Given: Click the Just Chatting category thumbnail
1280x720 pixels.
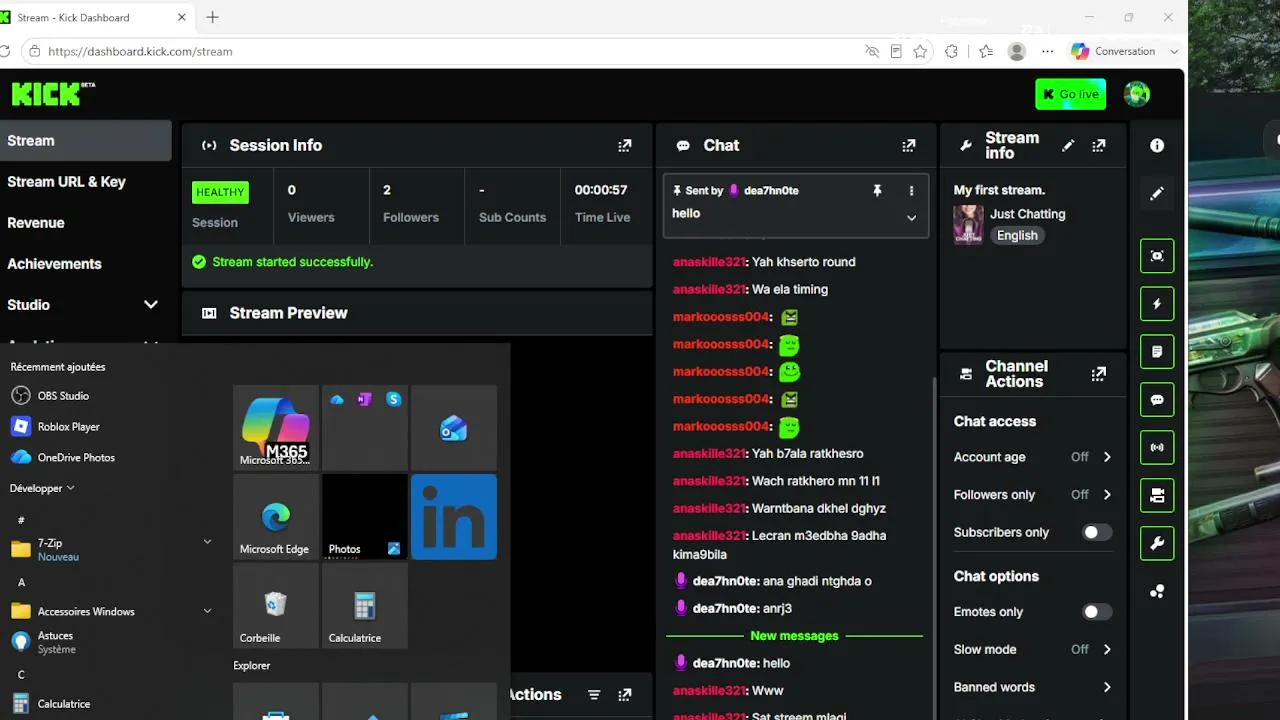Looking at the screenshot, I should [968, 225].
